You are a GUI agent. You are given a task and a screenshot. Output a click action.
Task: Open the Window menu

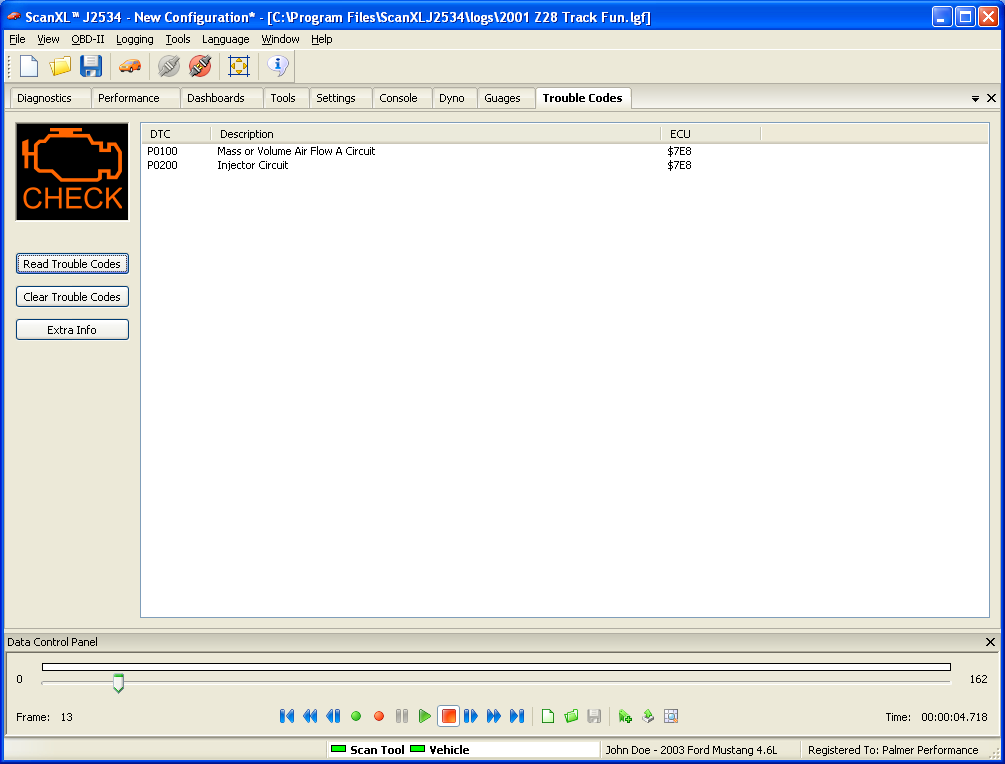pos(280,39)
